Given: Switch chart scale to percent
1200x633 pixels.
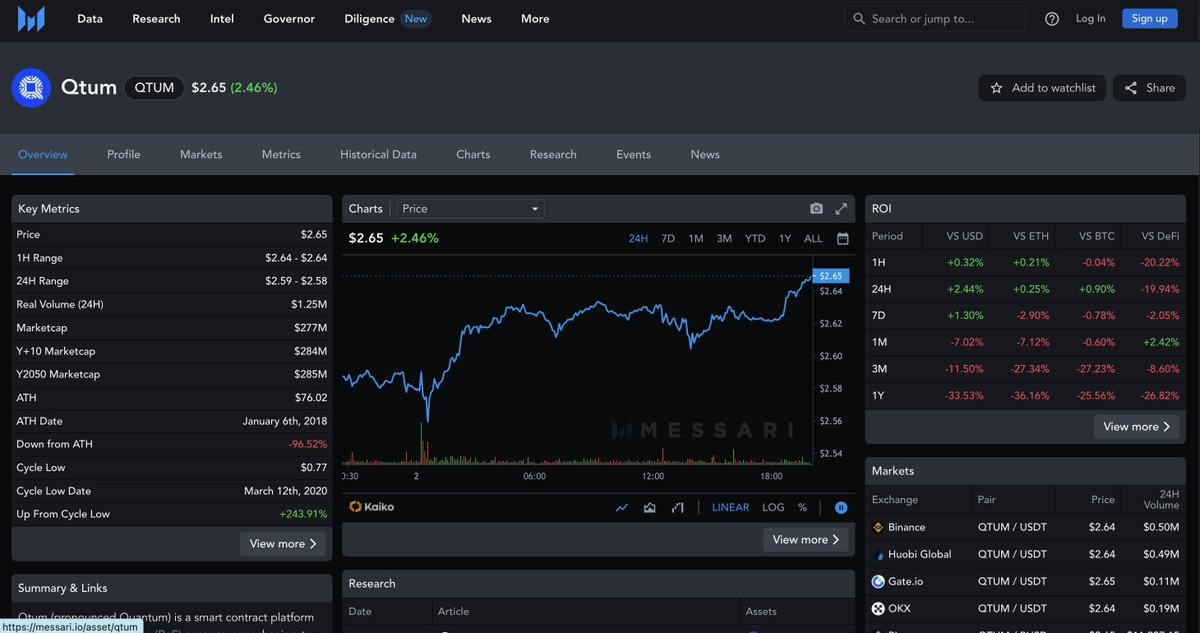Looking at the screenshot, I should pos(802,507).
